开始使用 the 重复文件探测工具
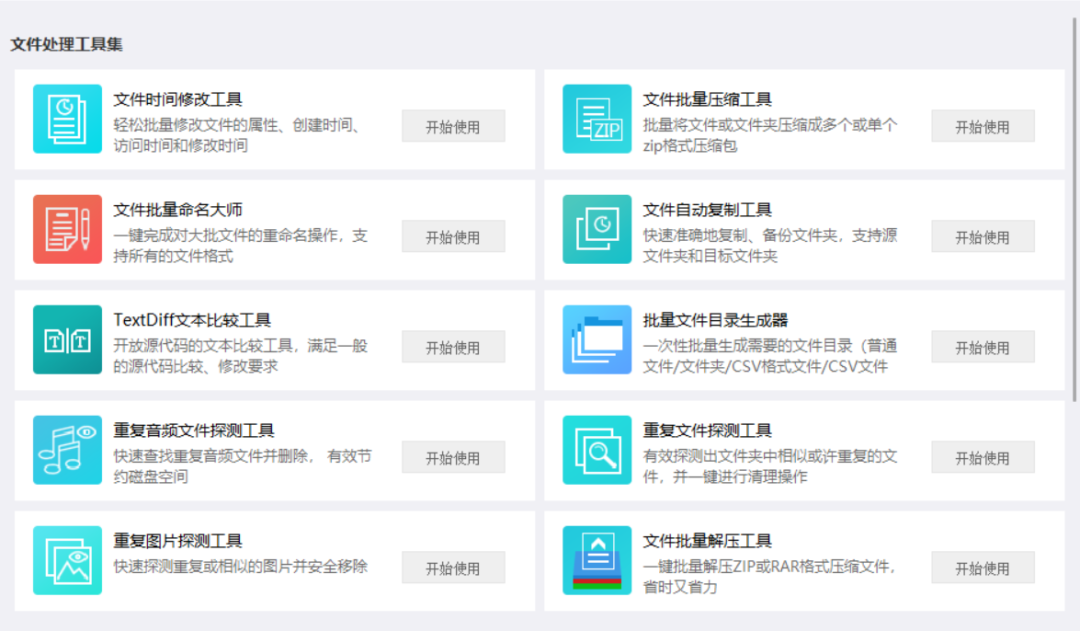 point(983,457)
